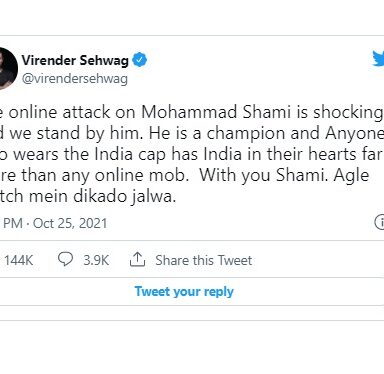The height and width of the screenshot is (374, 384).
Task: Select the Share this Tweet label
Action: [204, 260]
